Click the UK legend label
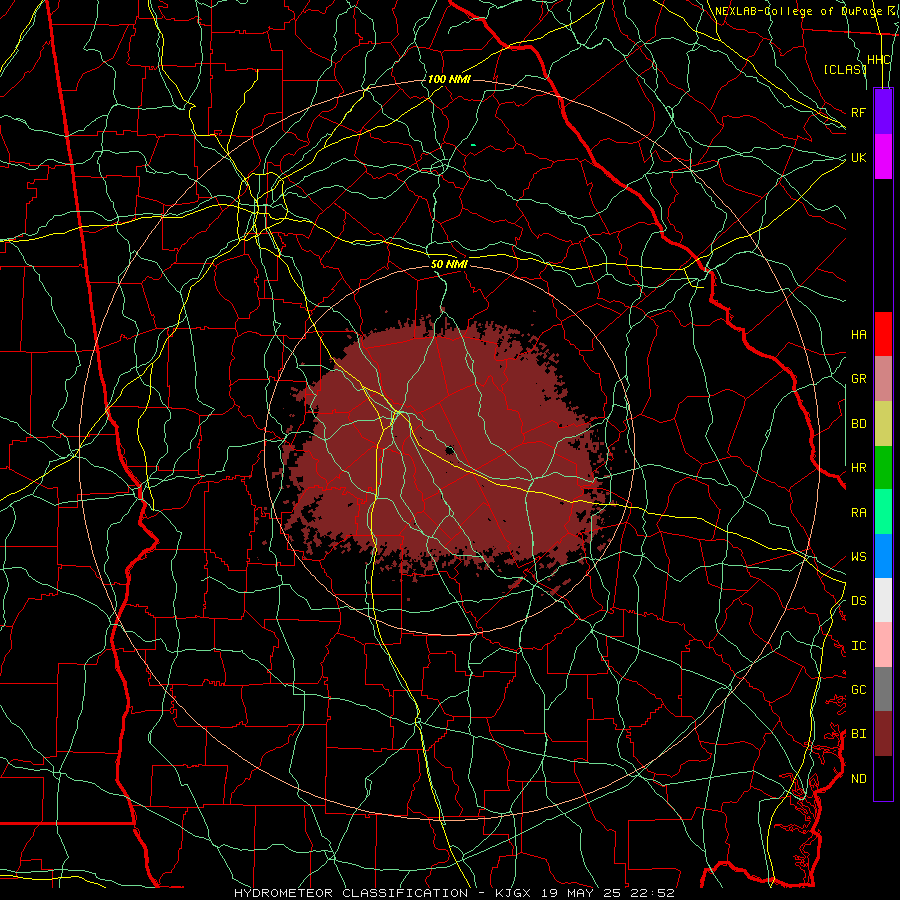 pos(858,157)
